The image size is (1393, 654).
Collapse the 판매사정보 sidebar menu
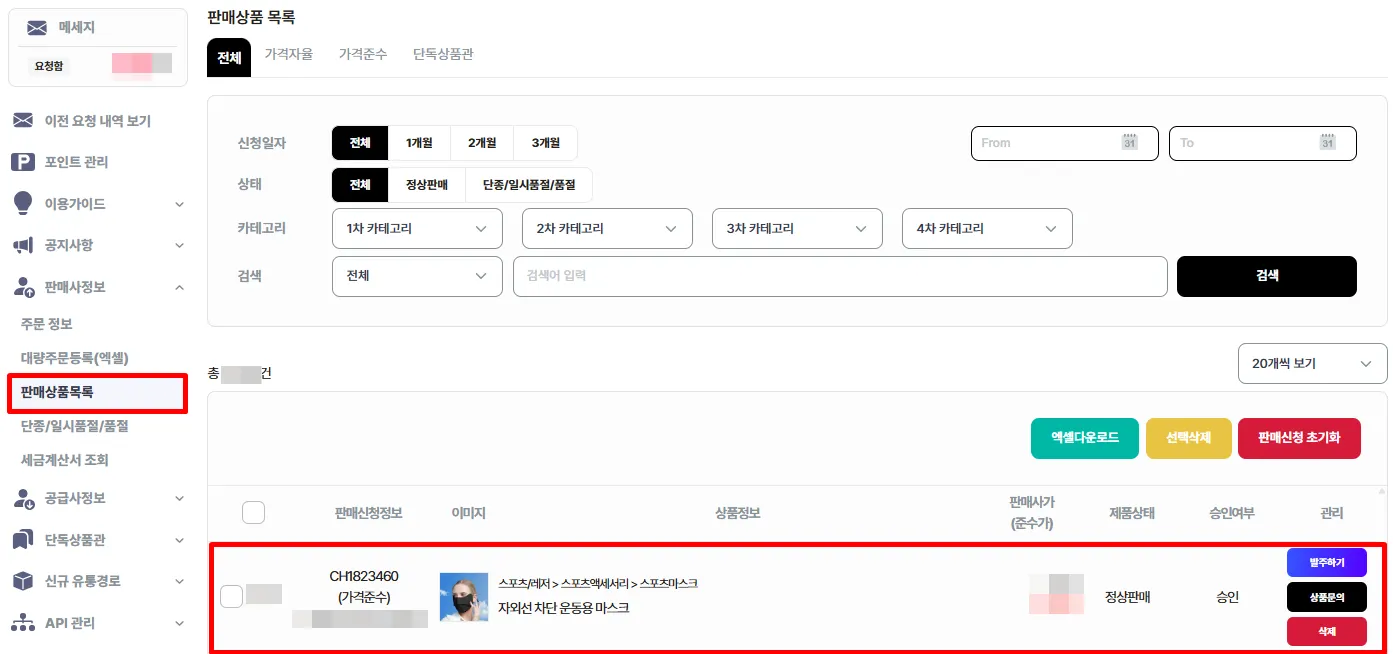click(x=179, y=287)
